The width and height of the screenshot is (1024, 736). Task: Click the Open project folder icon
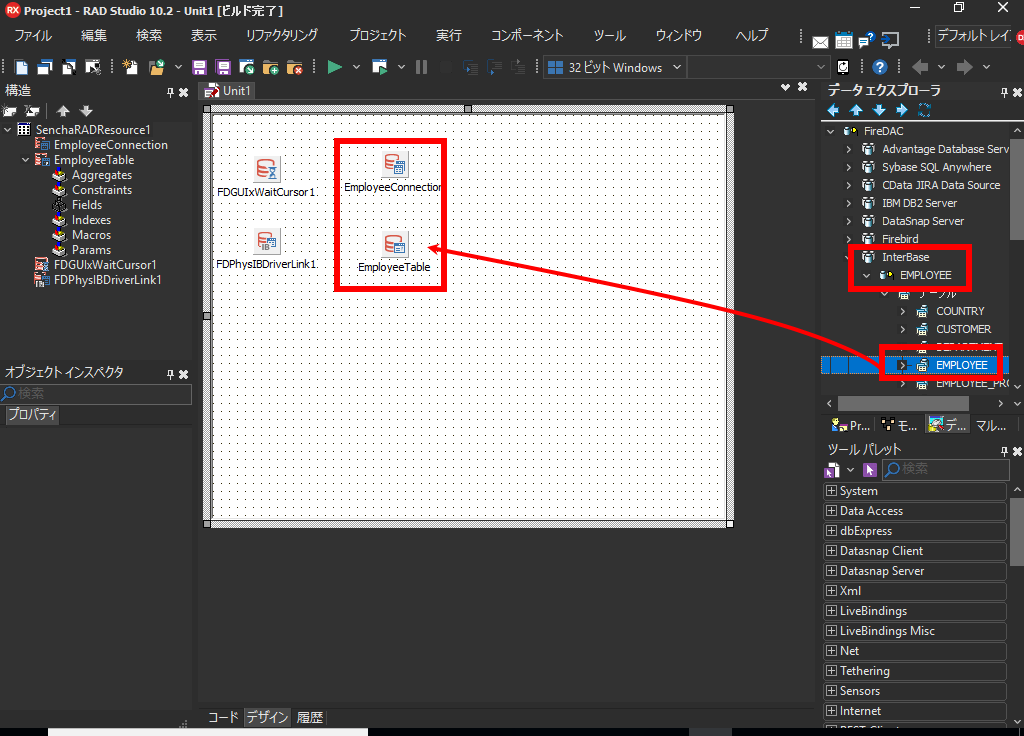coord(157,67)
